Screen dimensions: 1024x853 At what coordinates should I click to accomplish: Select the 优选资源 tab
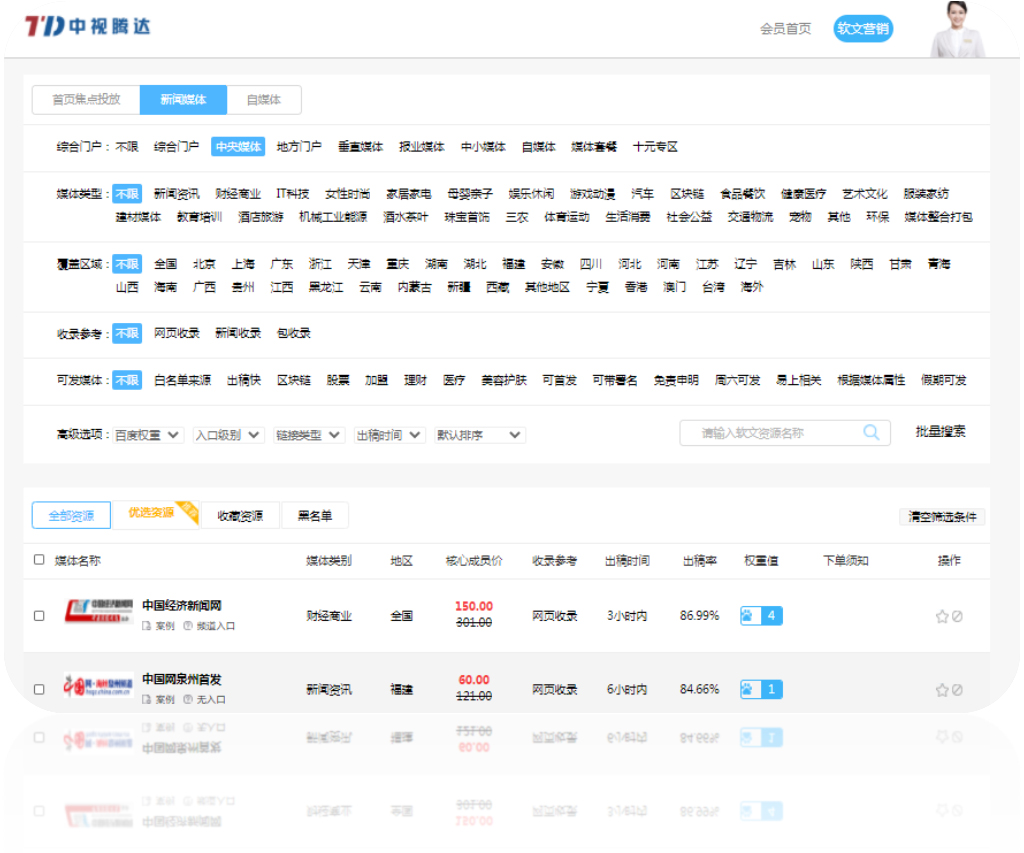[x=155, y=514]
